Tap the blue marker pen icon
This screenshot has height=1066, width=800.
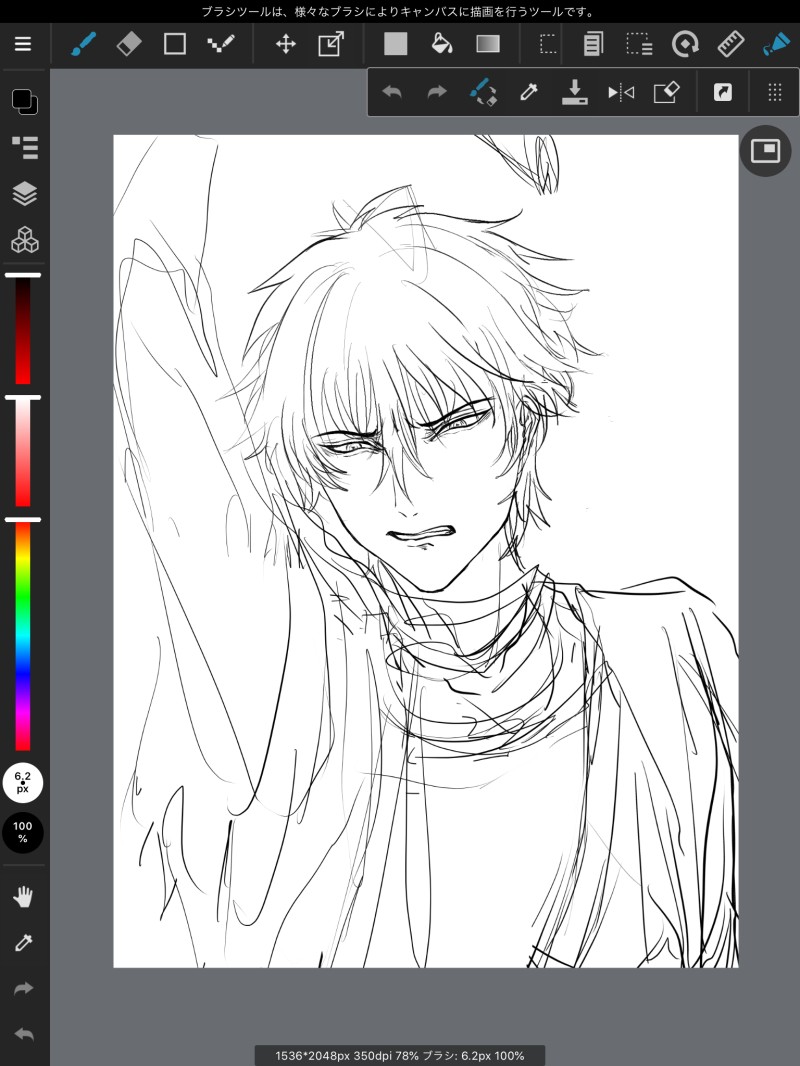coord(776,45)
